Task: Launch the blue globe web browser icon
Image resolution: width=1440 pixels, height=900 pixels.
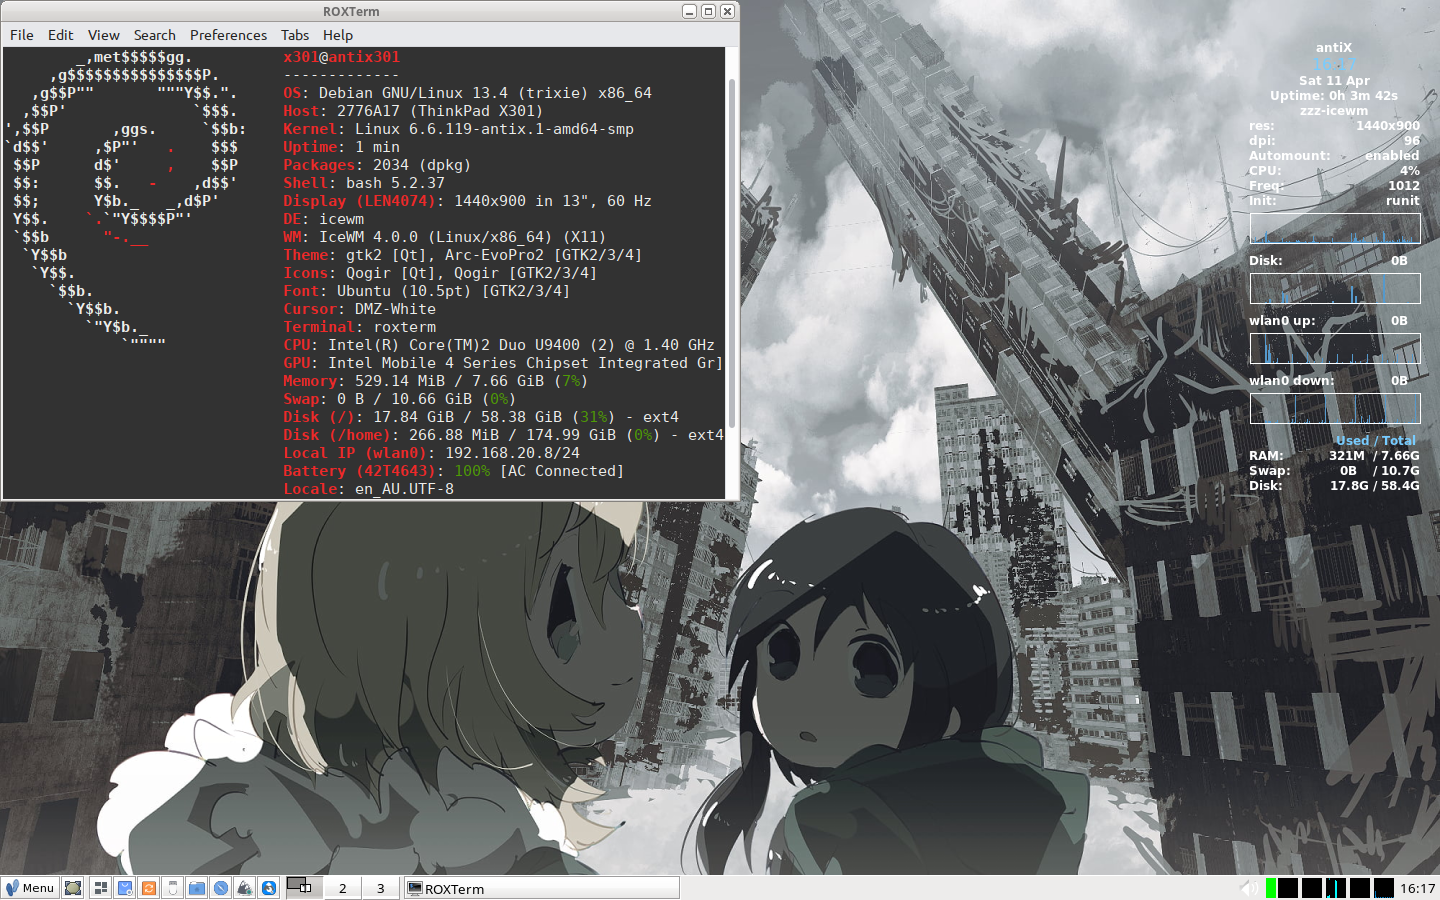Action: click(269, 888)
